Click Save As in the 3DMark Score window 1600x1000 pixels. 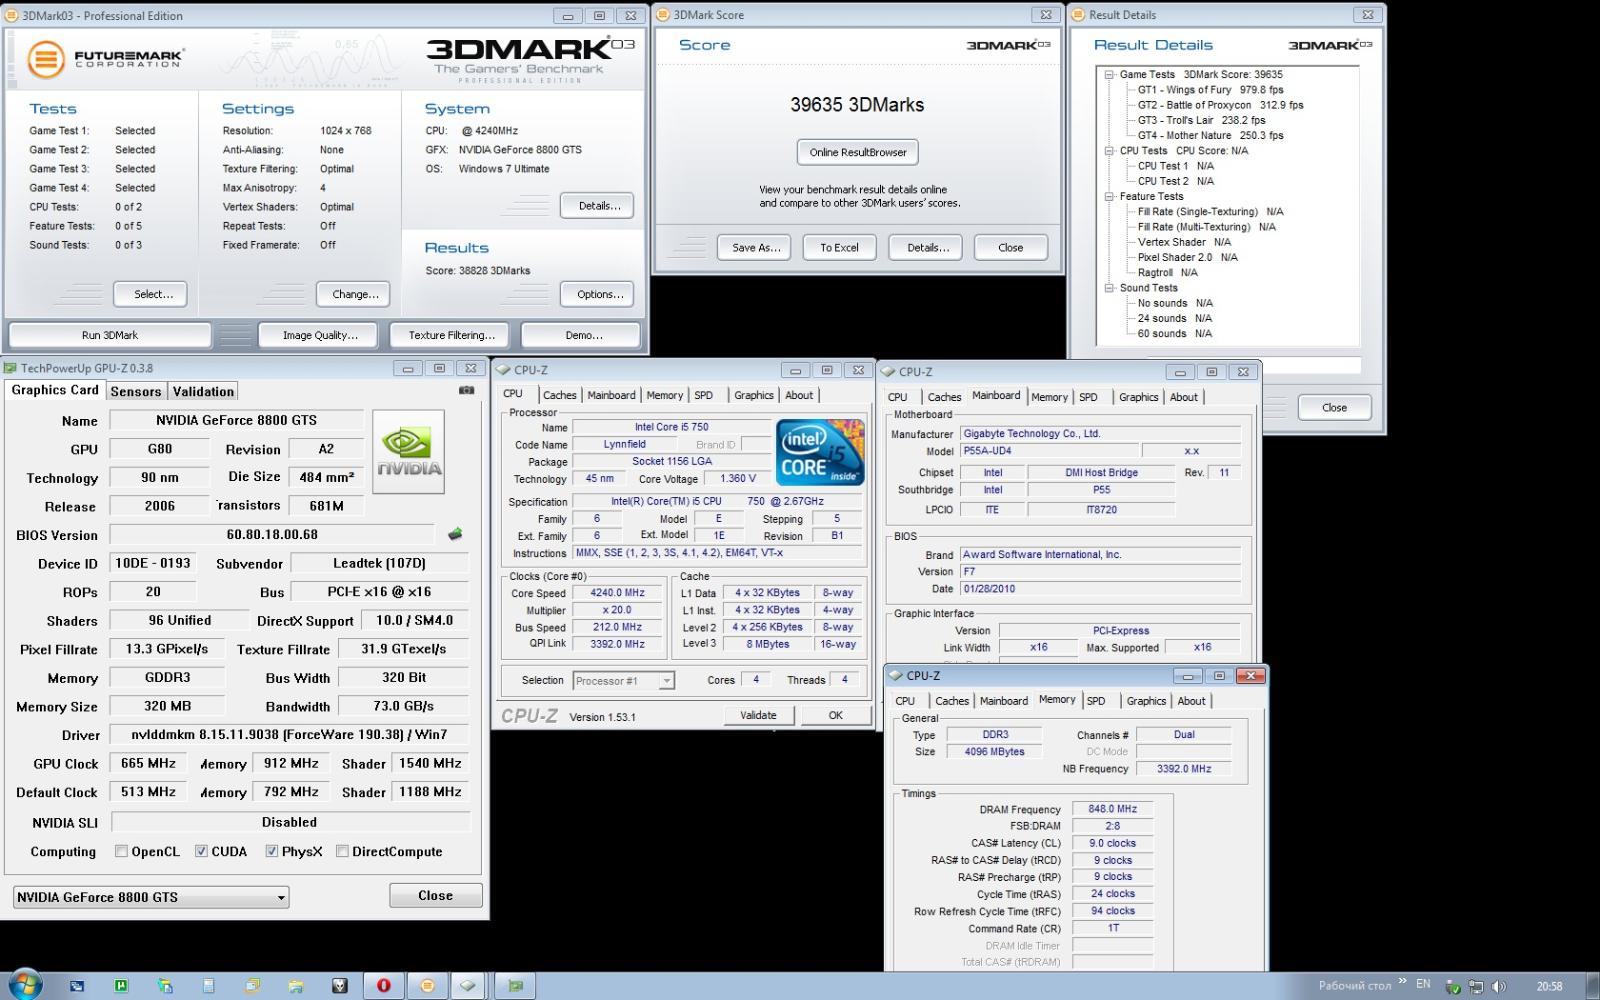755,247
